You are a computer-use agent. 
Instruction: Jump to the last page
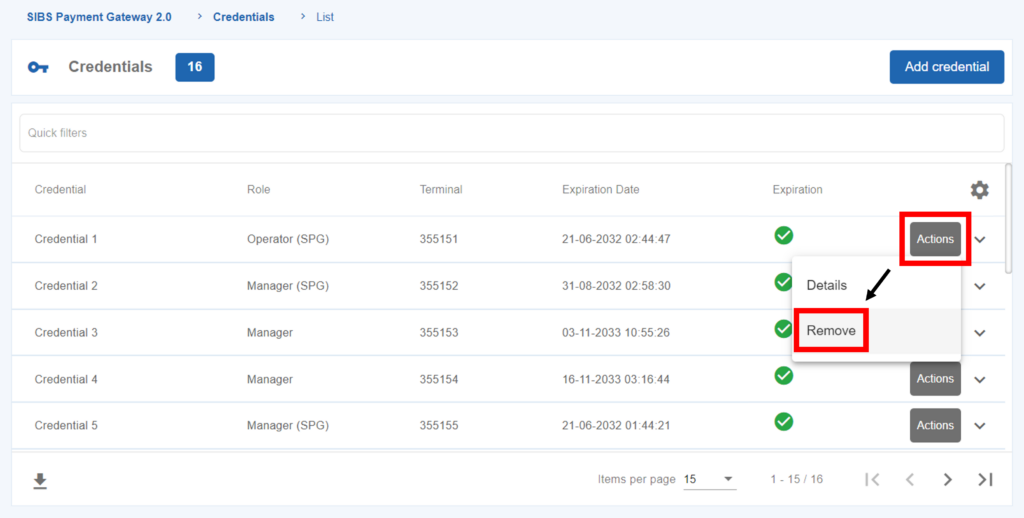985,480
